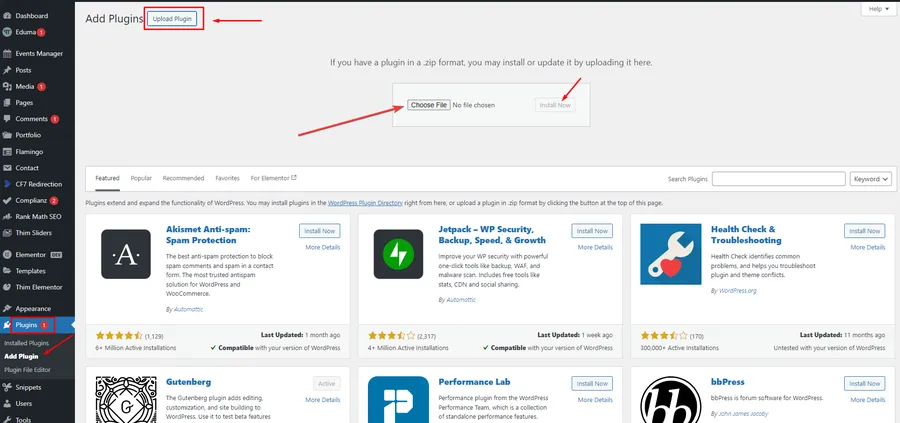Click the Upload Plugin button
The image size is (900, 423).
(174, 19)
